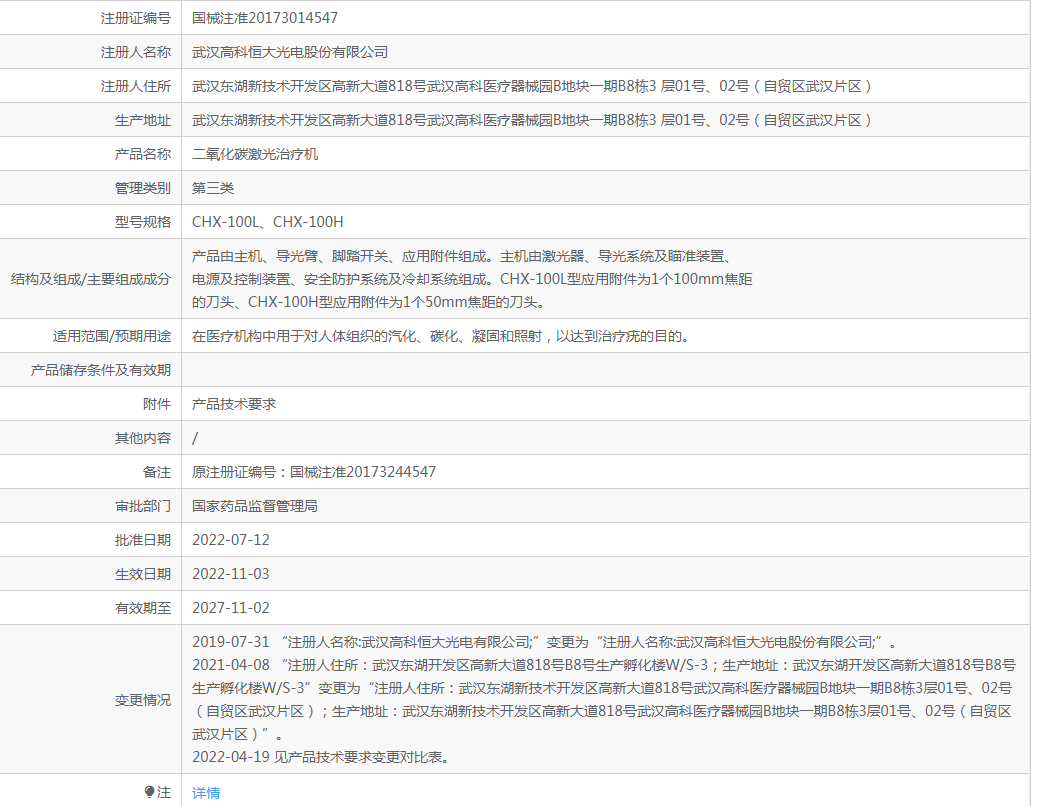Select registration number 国械注准20173014547
Viewport: 1043px width, 806px height.
pos(265,18)
